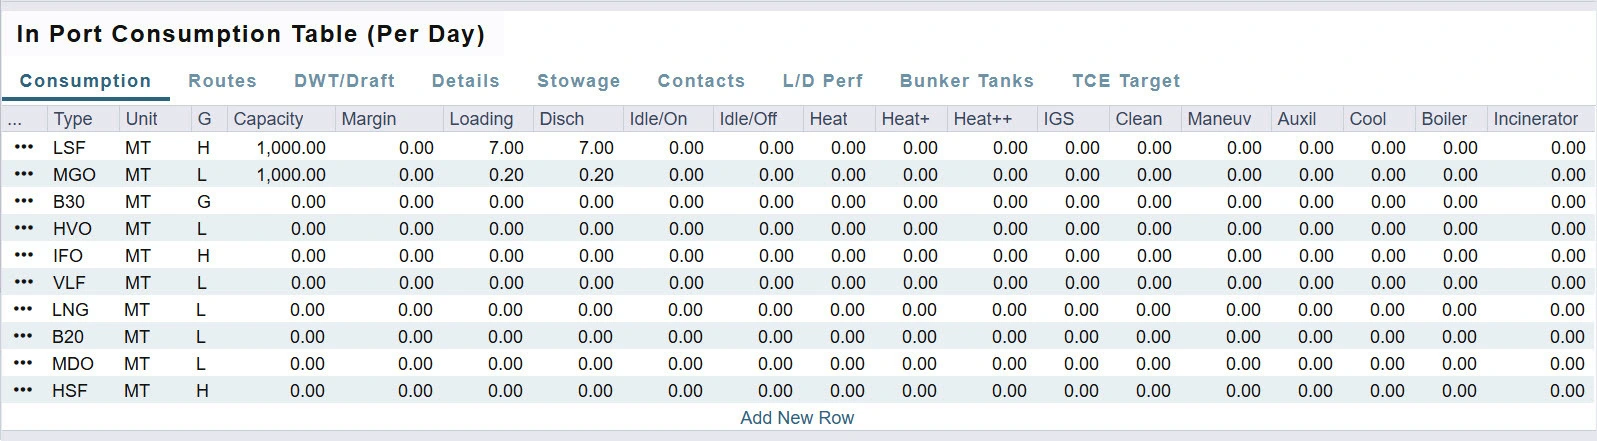
Task: Click the Idle/Off column header
Action: click(758, 119)
